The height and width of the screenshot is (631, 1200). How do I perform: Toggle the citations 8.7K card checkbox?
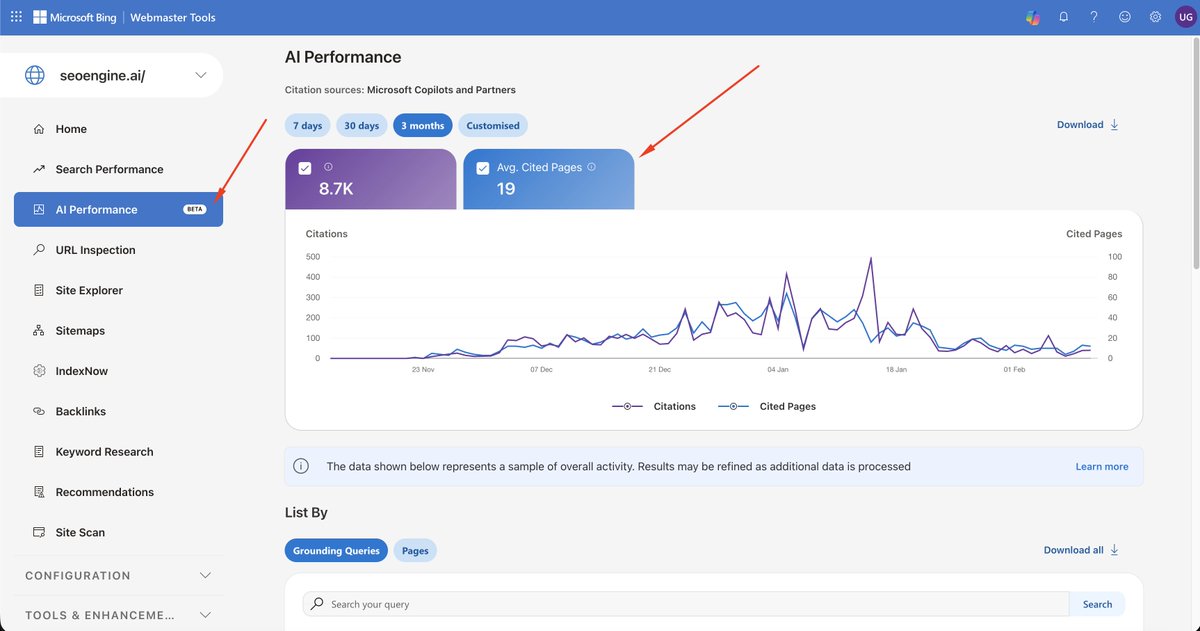tap(305, 168)
